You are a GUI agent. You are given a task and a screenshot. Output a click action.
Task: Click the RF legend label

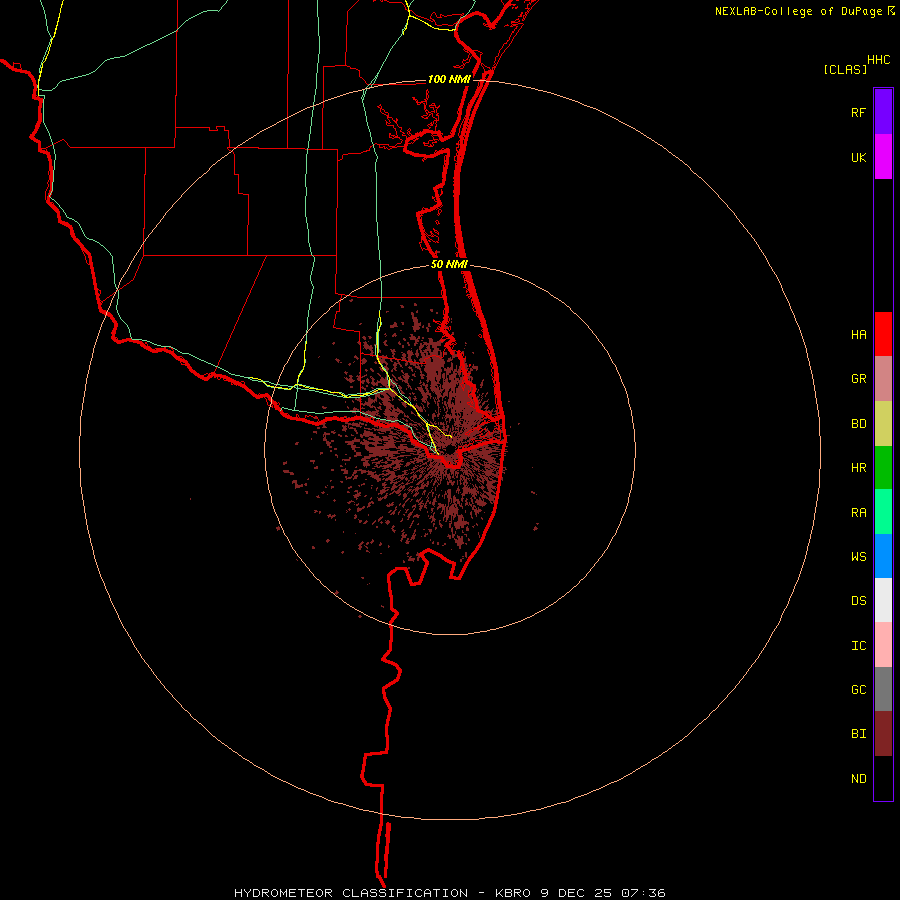point(858,112)
